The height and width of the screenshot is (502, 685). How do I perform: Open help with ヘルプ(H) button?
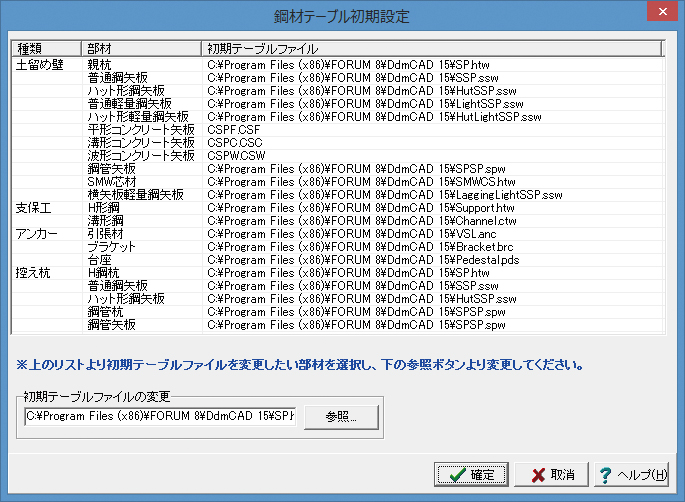coord(632,474)
